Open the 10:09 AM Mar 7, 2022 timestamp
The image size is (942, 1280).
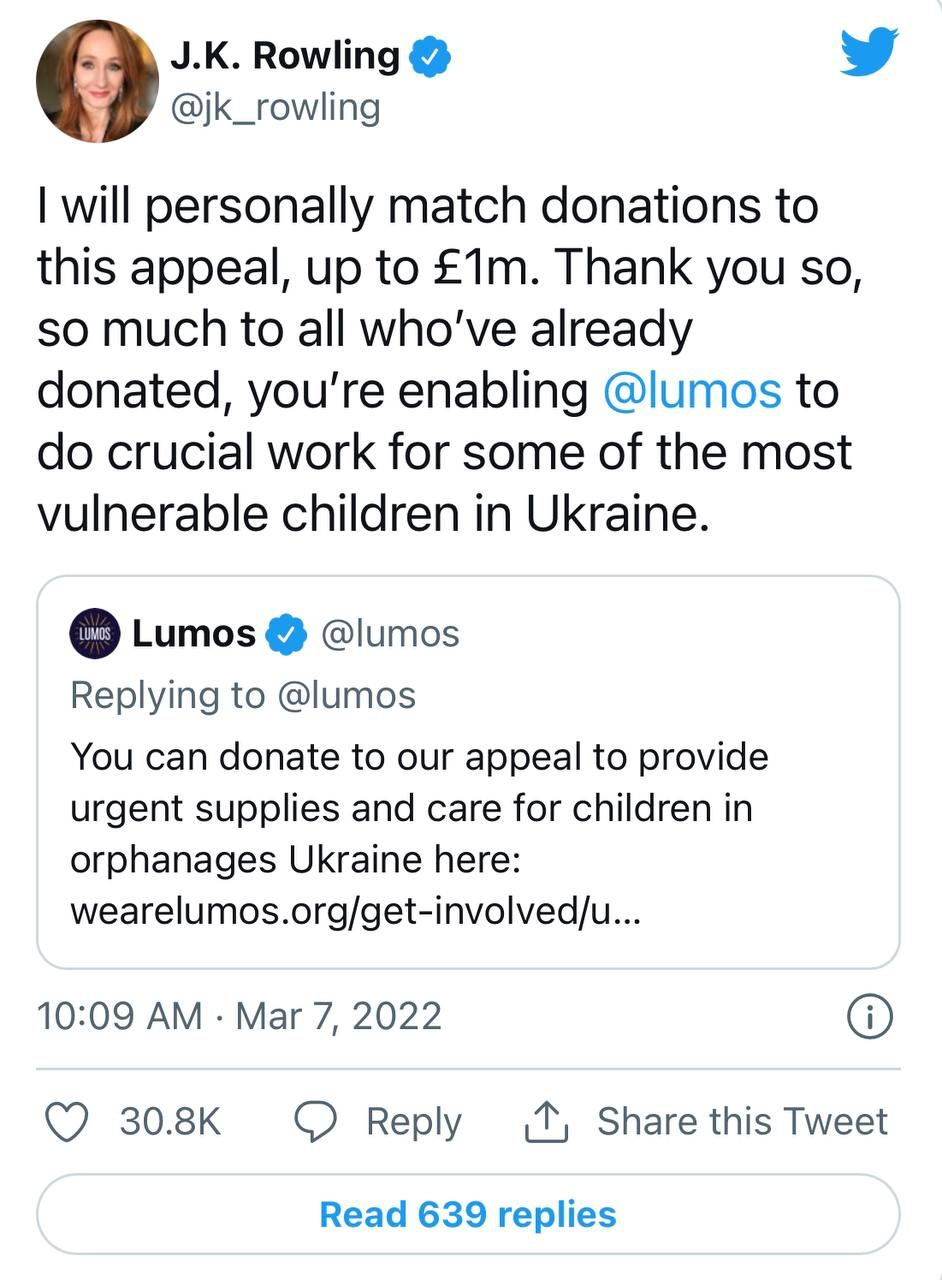[x=239, y=1016]
